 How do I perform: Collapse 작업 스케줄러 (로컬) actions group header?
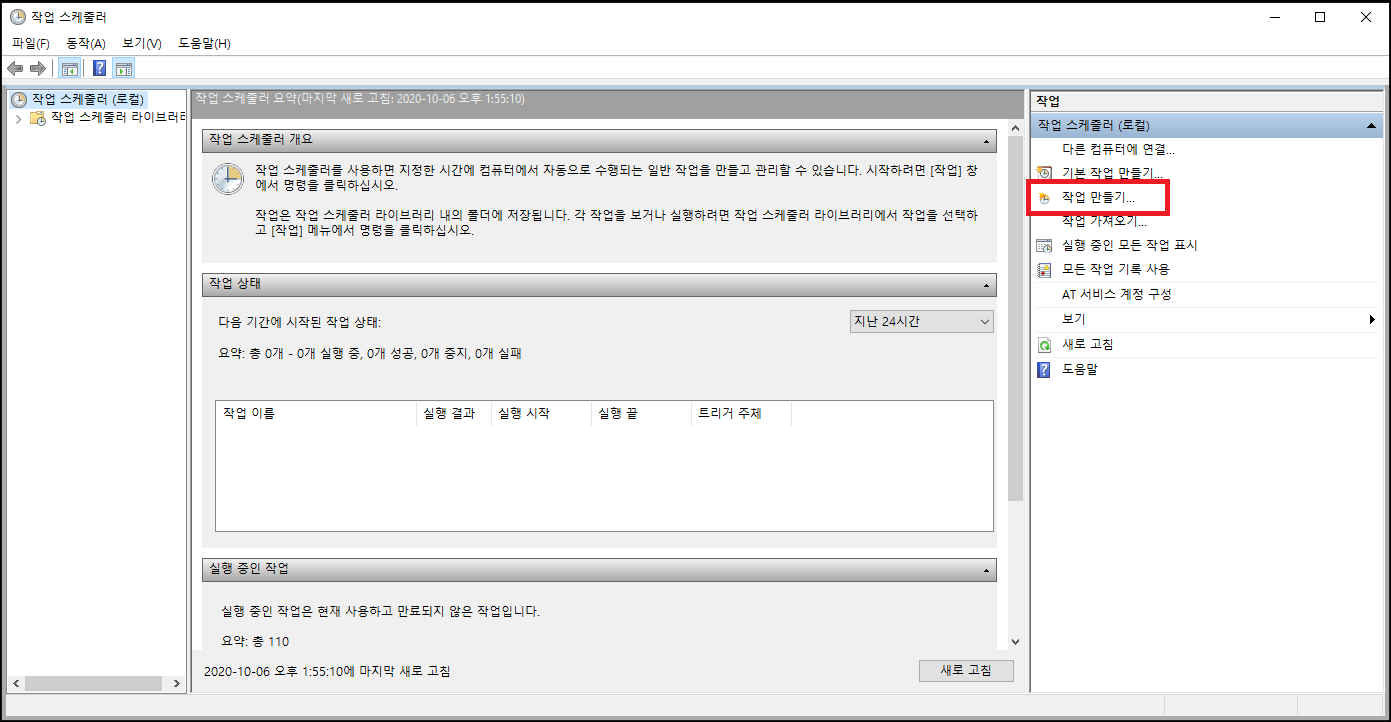point(1372,126)
